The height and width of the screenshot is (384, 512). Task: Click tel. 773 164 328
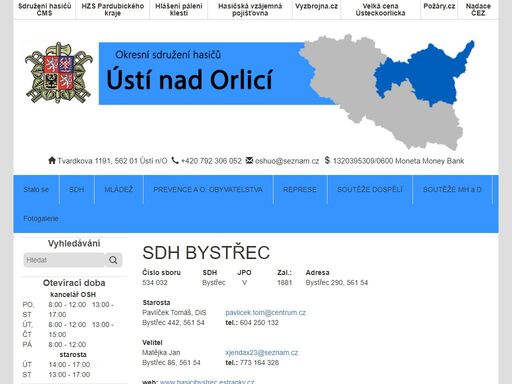(x=252, y=363)
